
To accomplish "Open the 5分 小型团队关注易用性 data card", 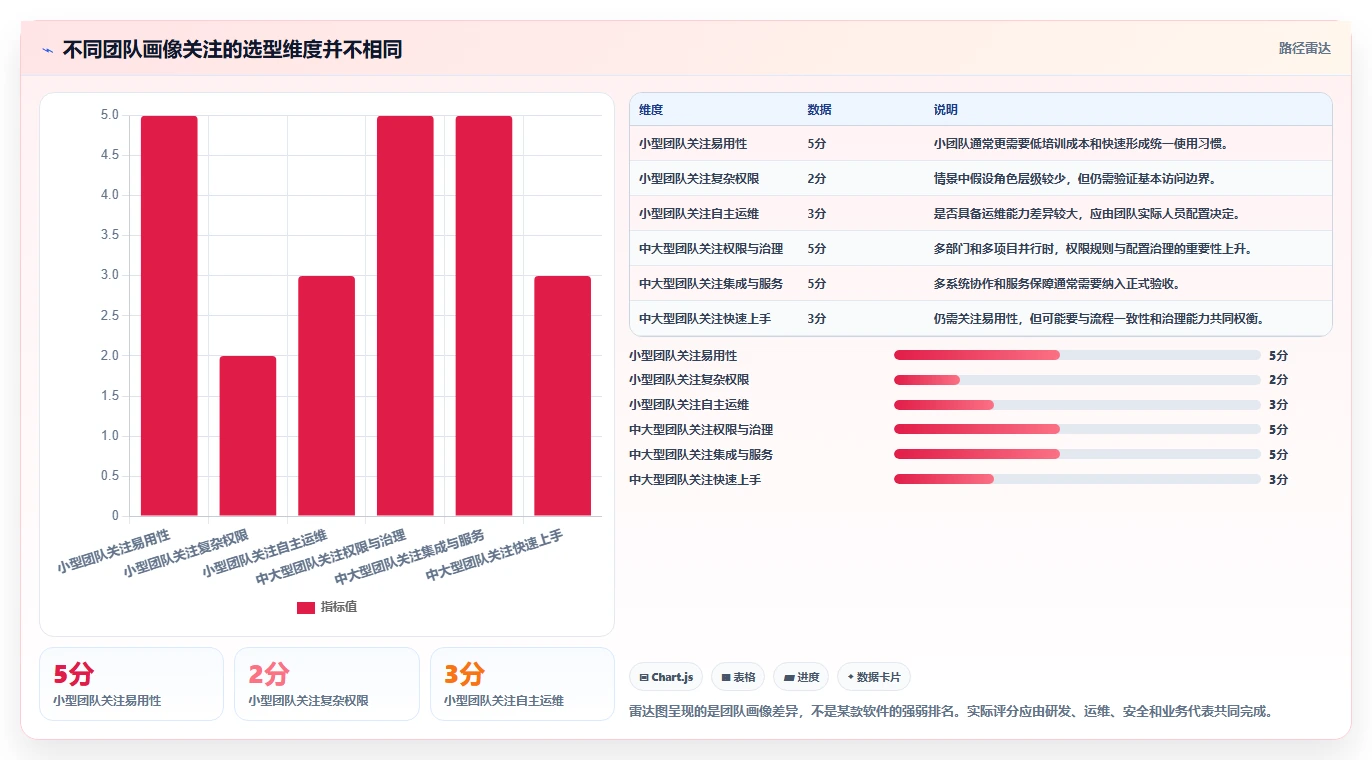I will tap(131, 684).
